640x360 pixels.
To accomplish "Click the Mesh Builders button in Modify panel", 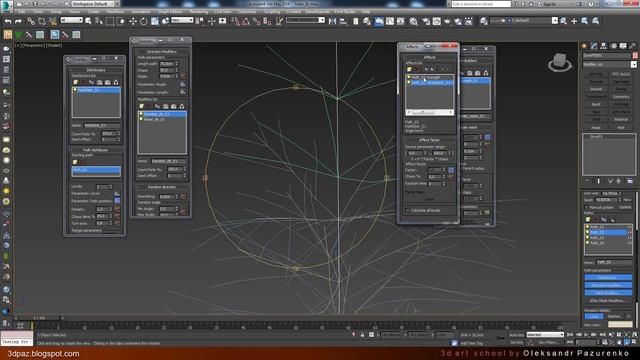I will pos(608,293).
